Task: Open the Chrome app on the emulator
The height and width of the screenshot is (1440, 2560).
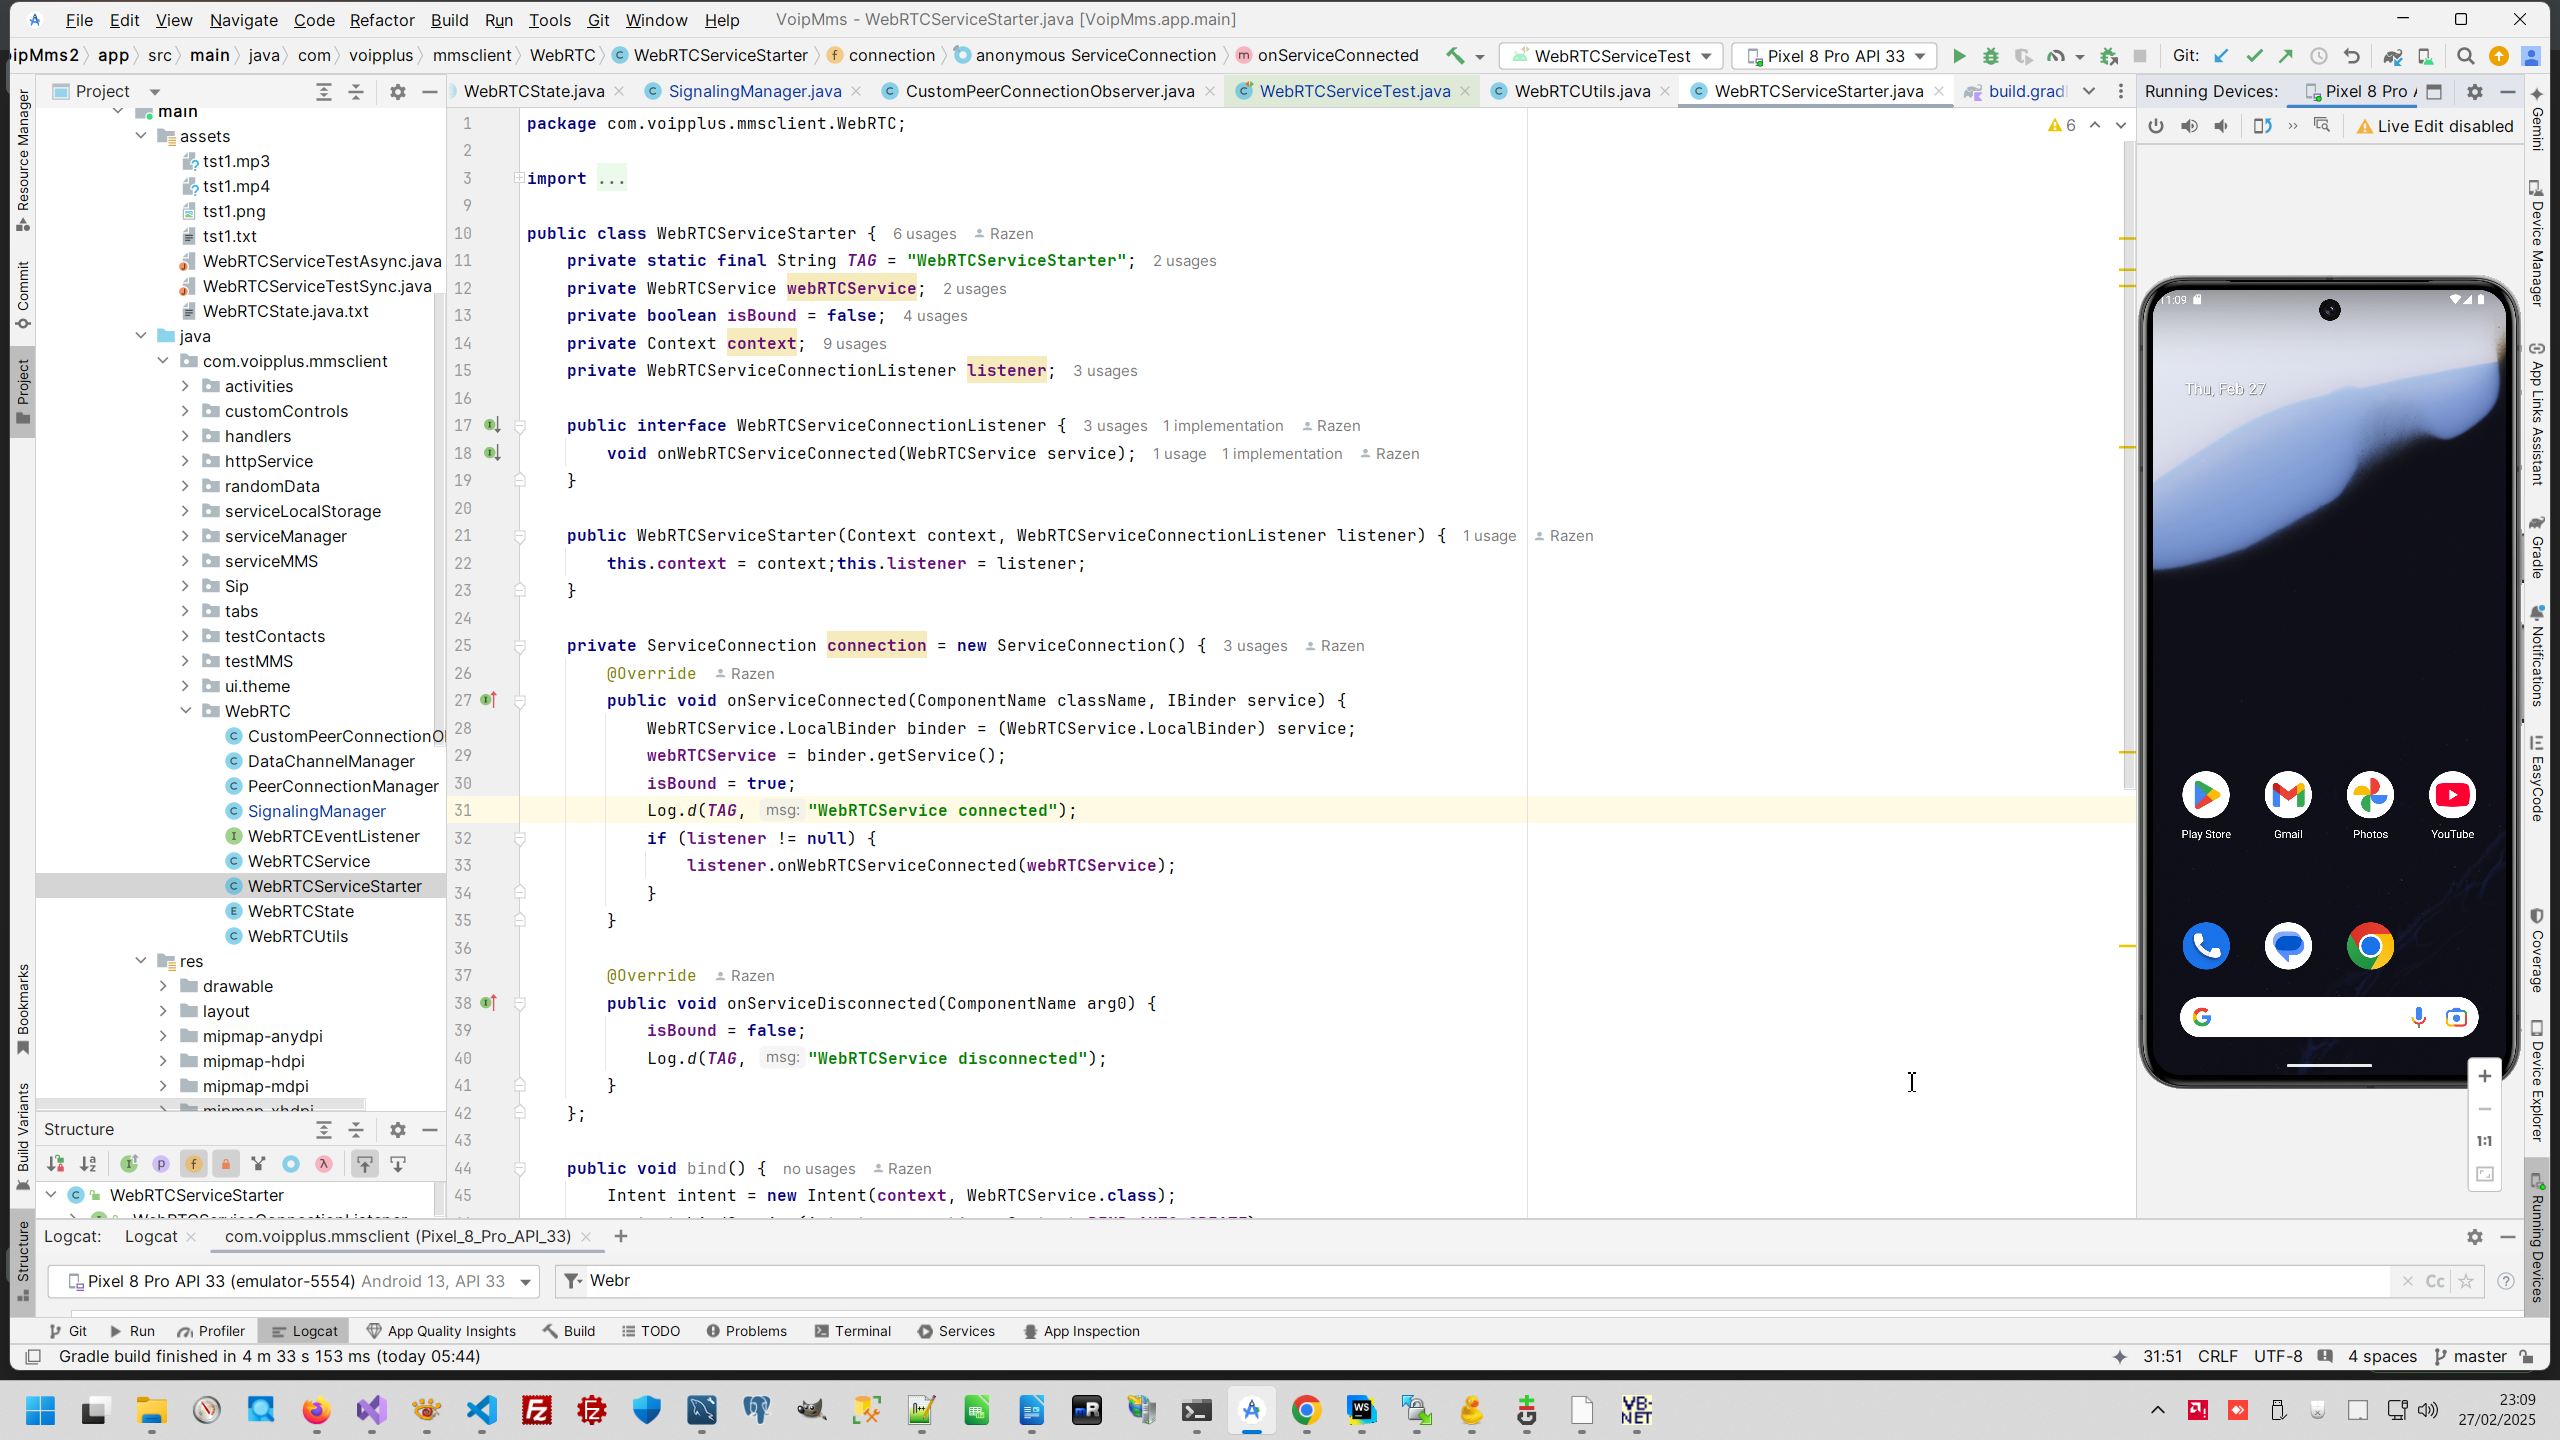Action: (2370, 946)
